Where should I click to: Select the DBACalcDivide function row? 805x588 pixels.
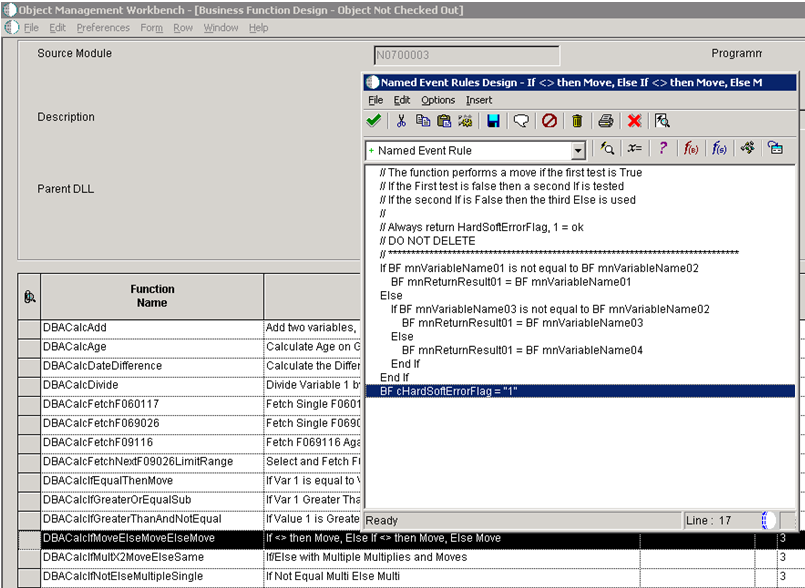(151, 385)
